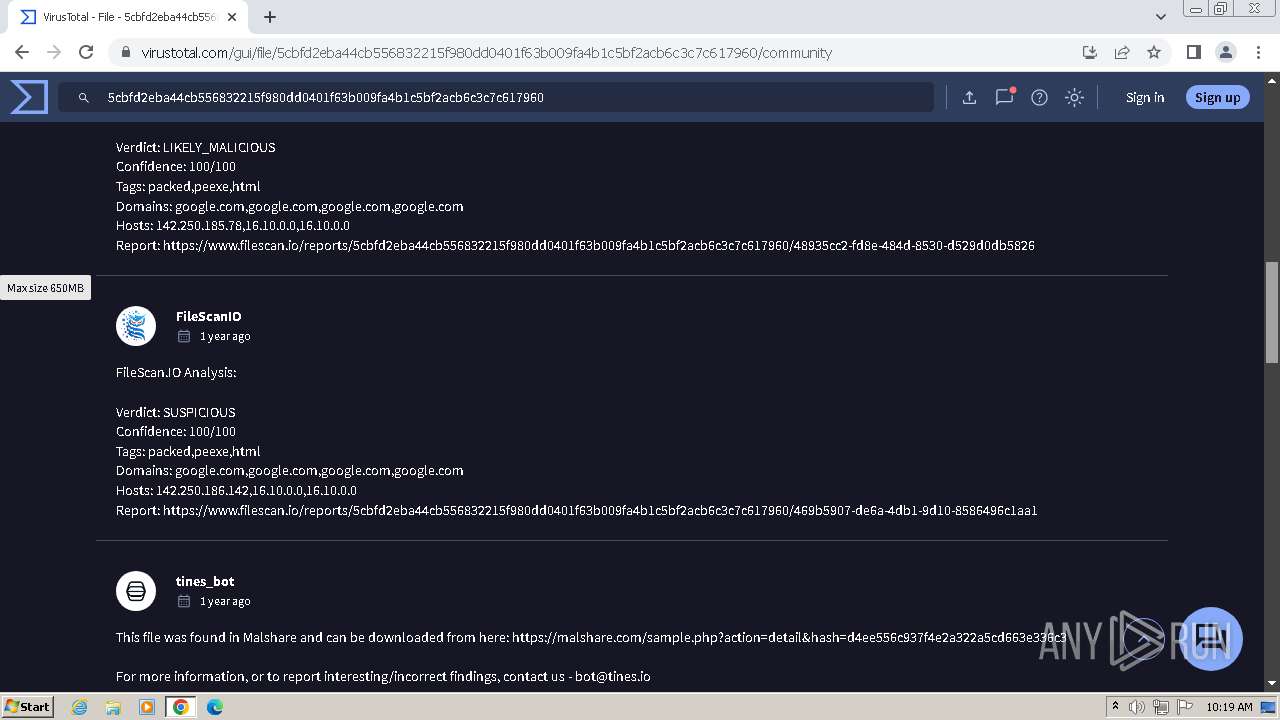Open first FileScanIO report link ending 0db5826

point(598,245)
